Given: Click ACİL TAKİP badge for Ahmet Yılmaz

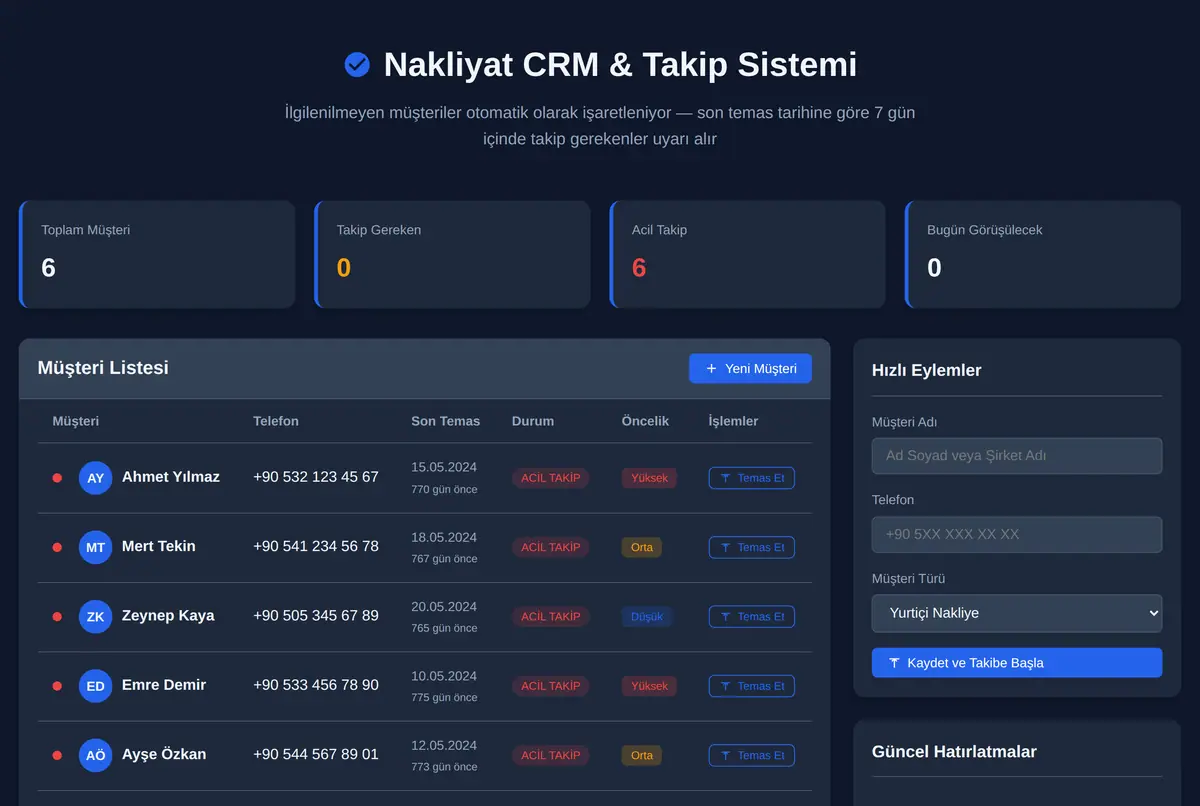Looking at the screenshot, I should 551,478.
